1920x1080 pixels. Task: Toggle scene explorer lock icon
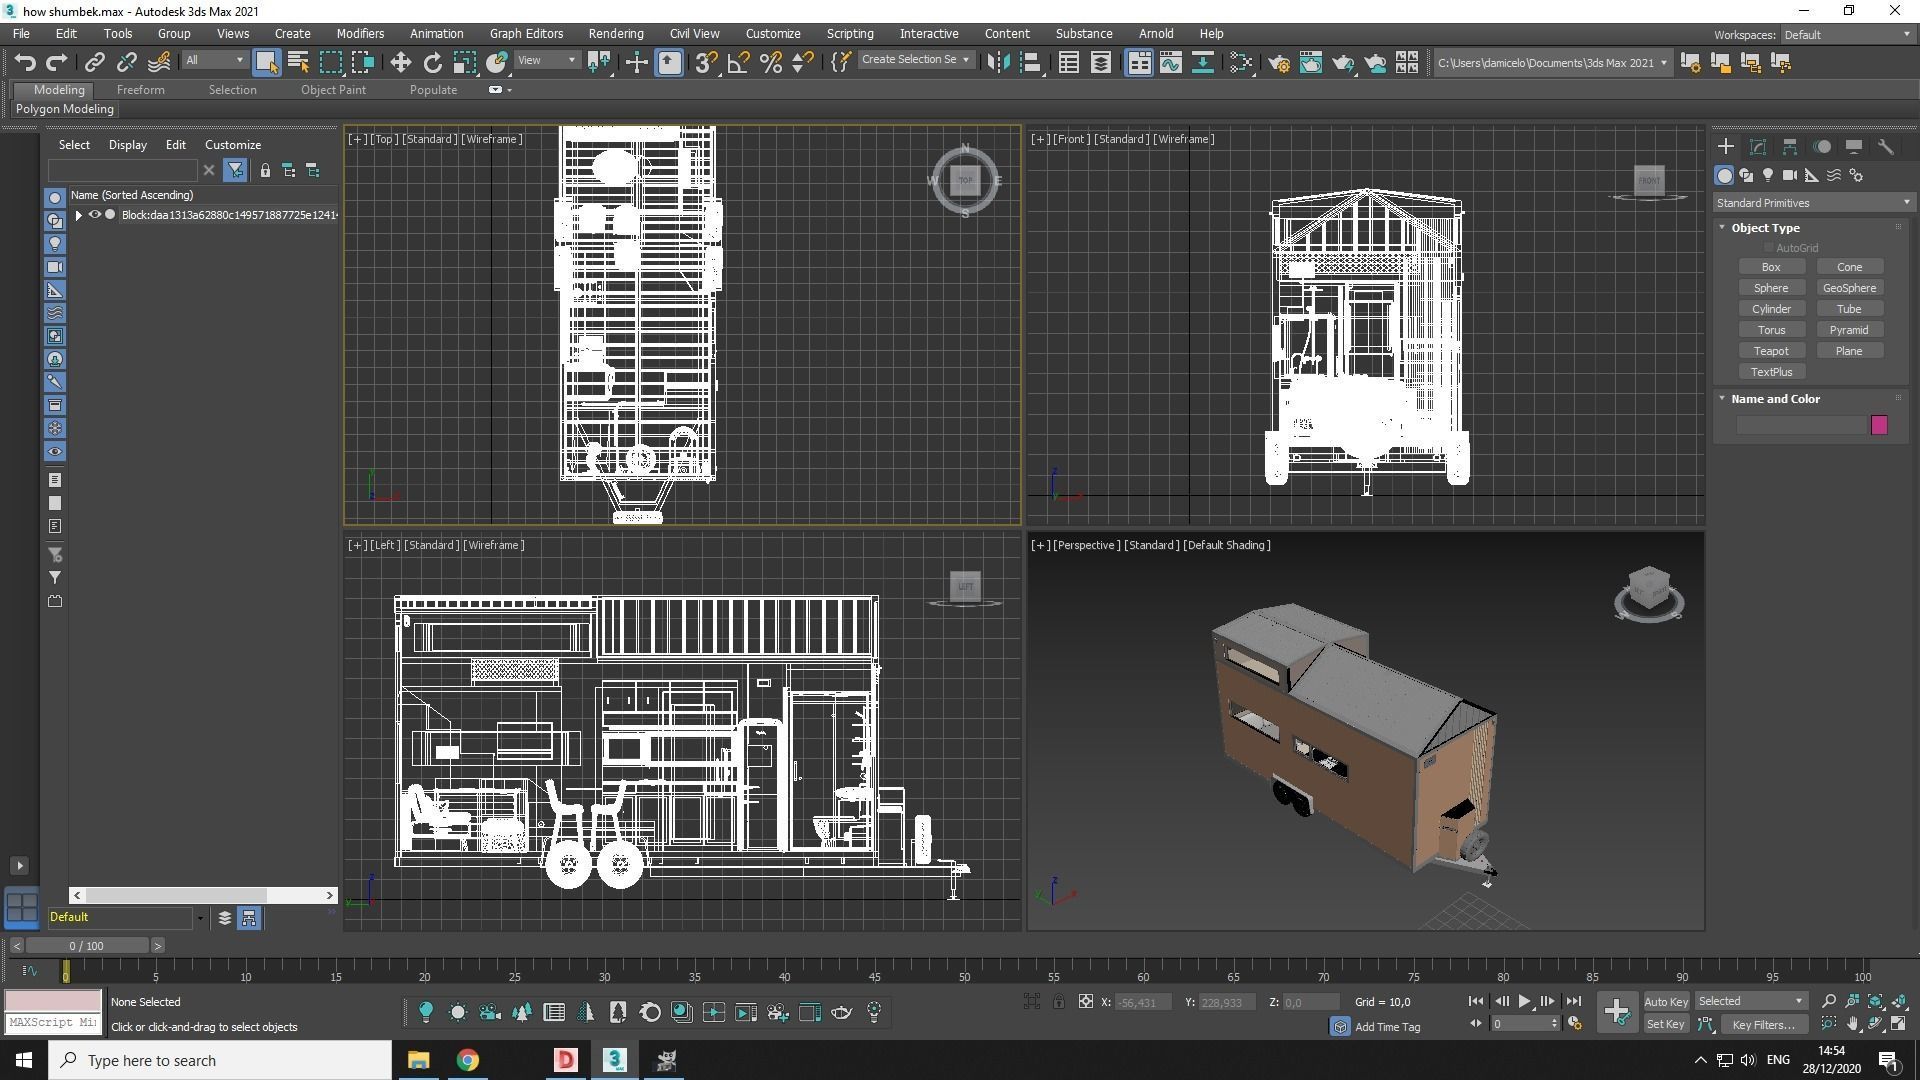point(265,171)
